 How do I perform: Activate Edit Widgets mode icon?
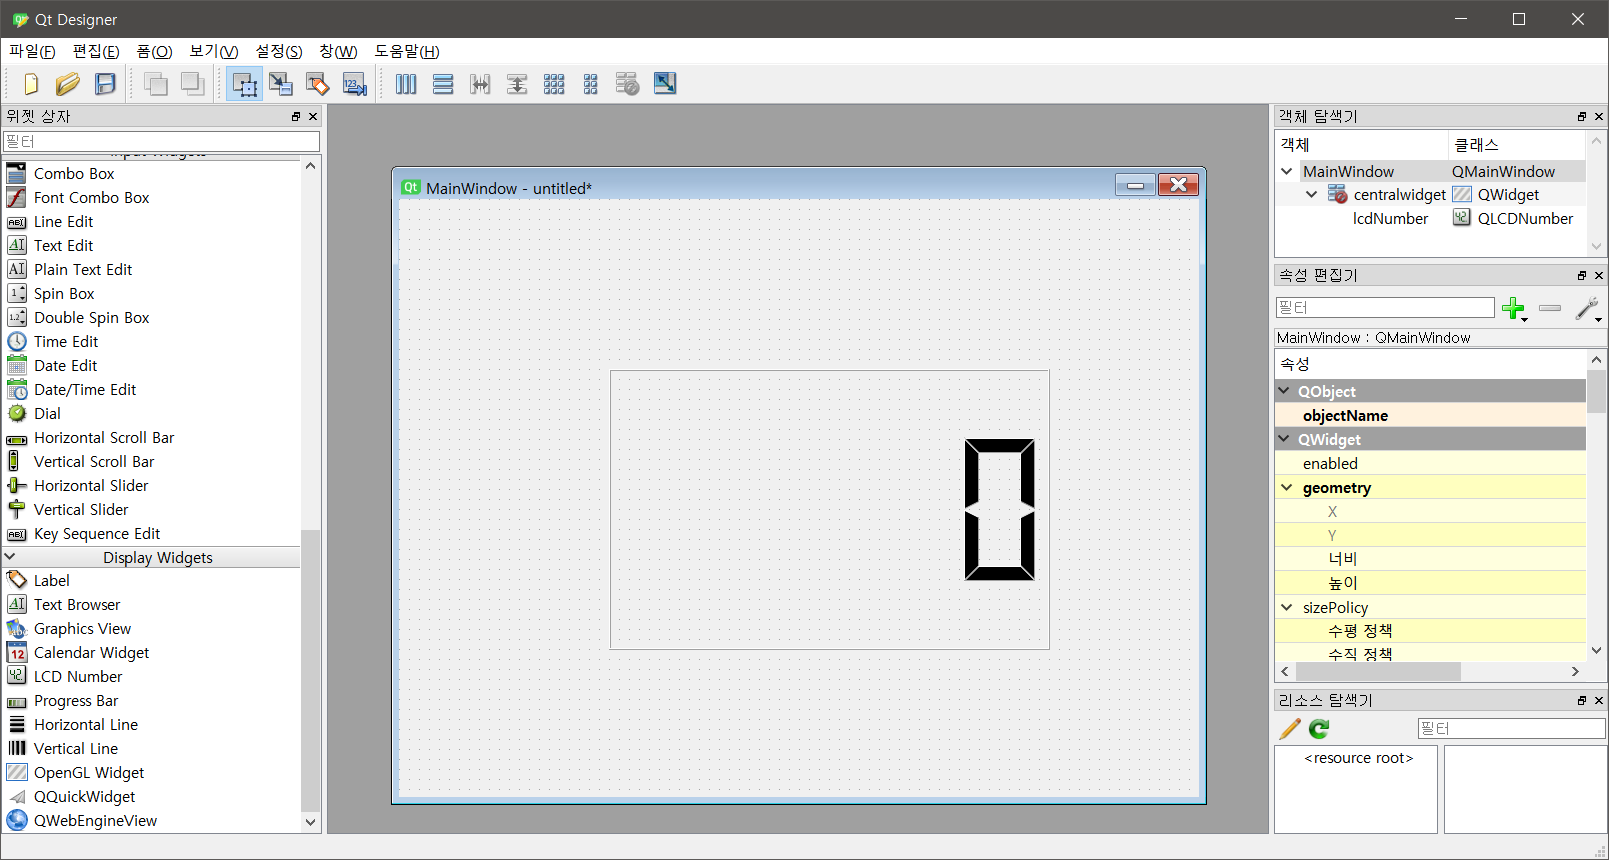pos(244,84)
